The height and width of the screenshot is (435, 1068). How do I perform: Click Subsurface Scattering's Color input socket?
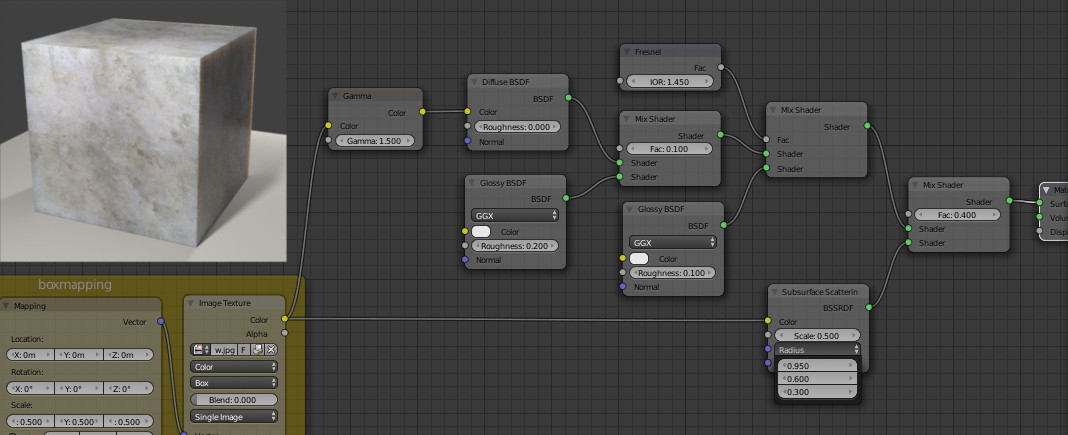pyautogui.click(x=768, y=321)
